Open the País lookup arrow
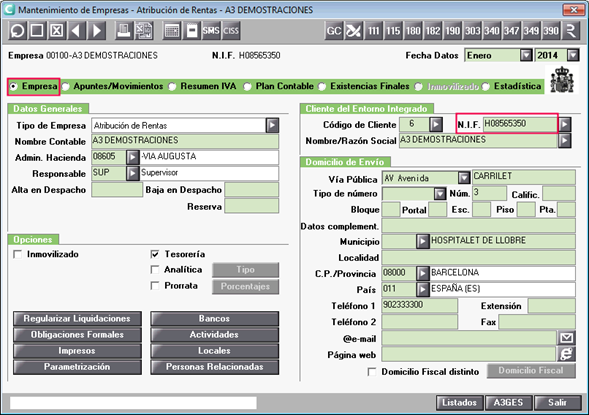Image resolution: width=589 pixels, height=415 pixels. click(423, 289)
